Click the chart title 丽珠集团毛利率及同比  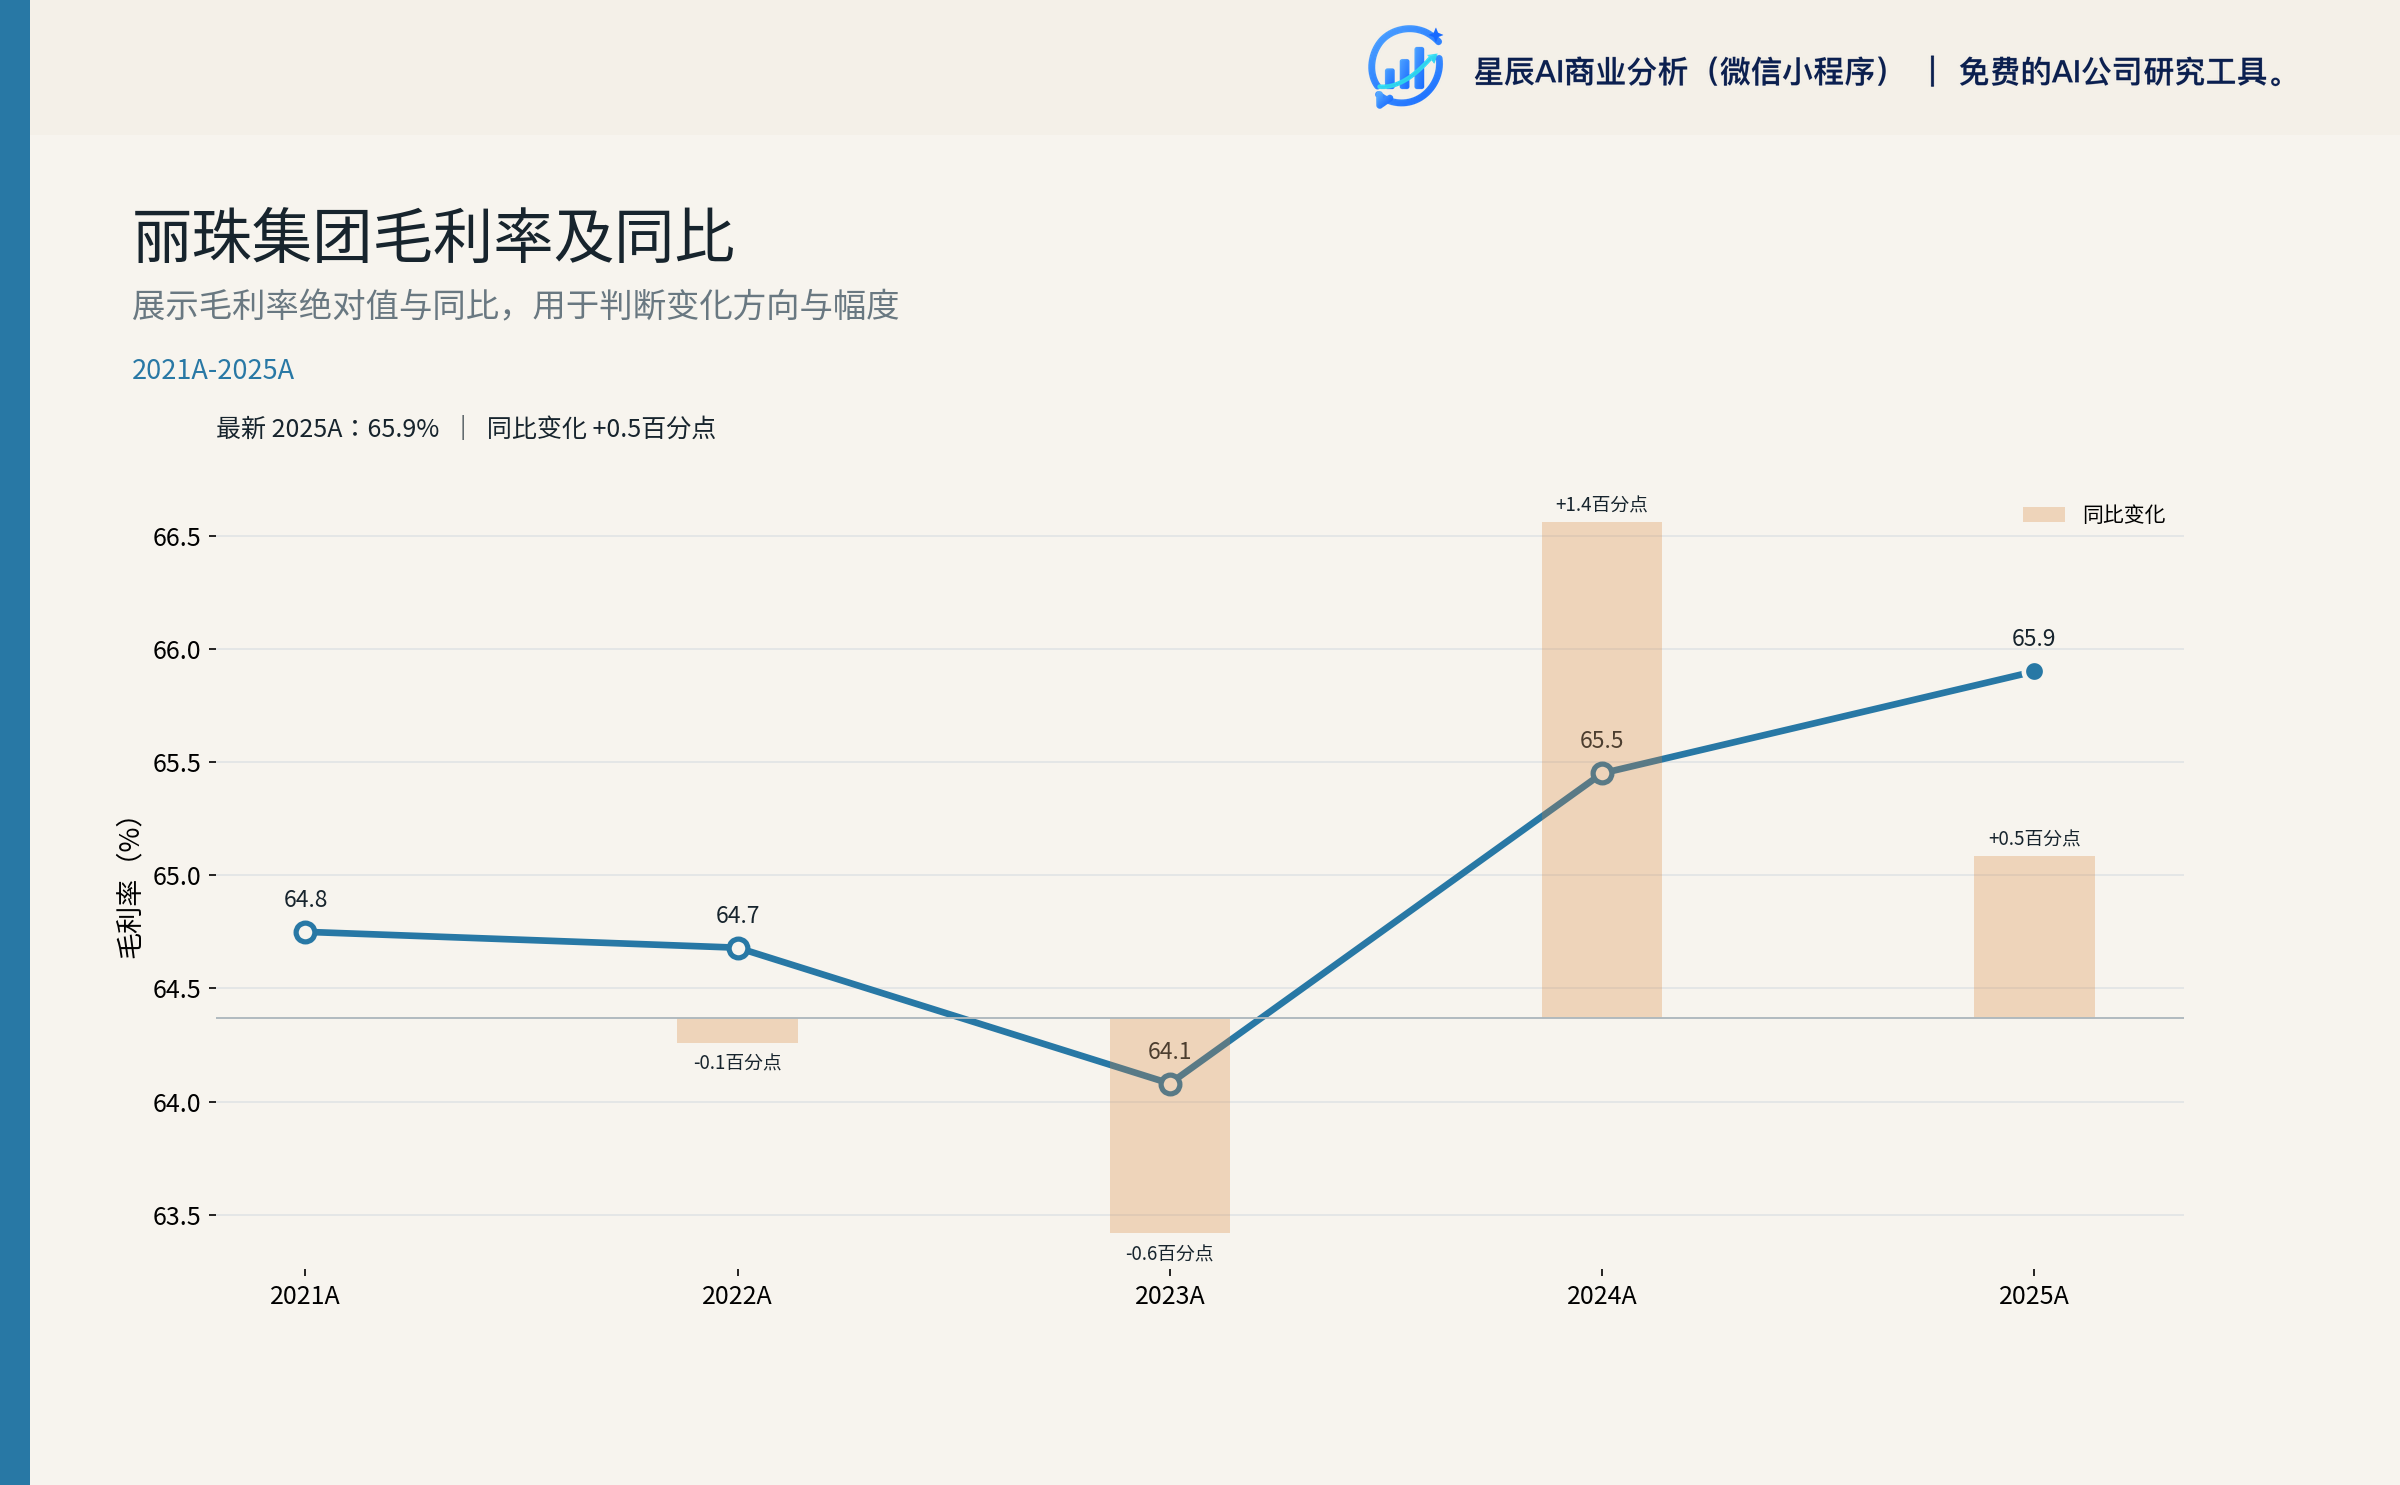(433, 237)
